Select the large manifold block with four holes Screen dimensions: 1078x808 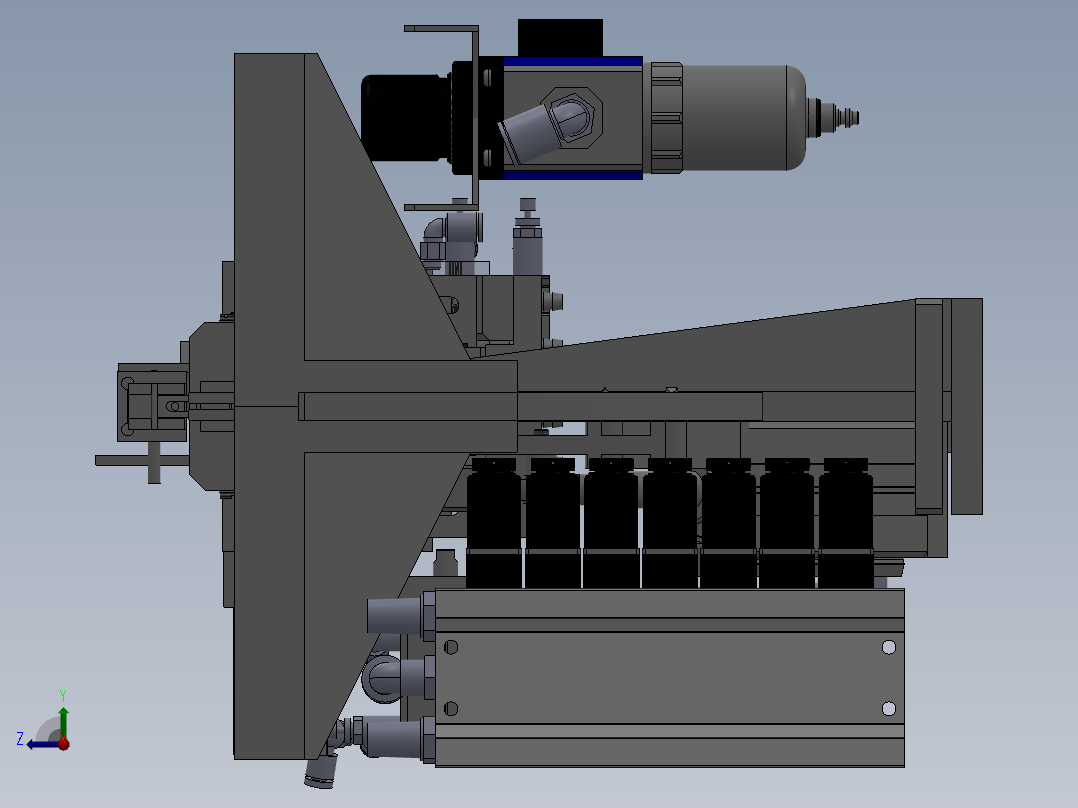pyautogui.click(x=670, y=677)
